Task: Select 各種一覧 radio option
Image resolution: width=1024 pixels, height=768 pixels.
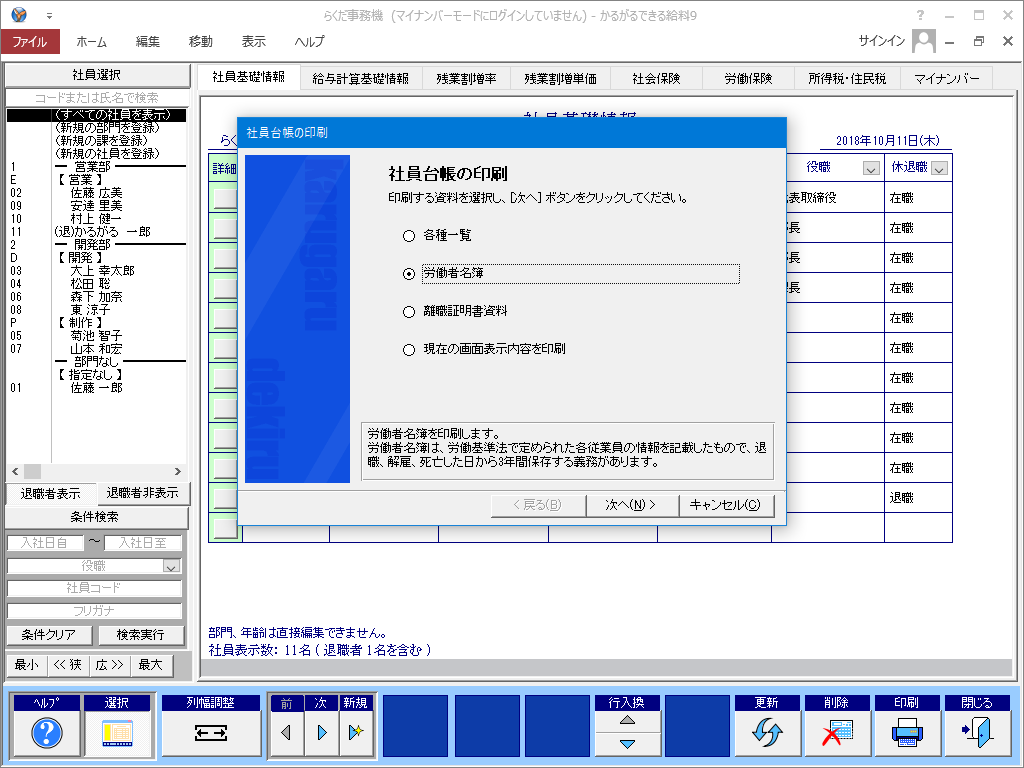Action: [409, 236]
